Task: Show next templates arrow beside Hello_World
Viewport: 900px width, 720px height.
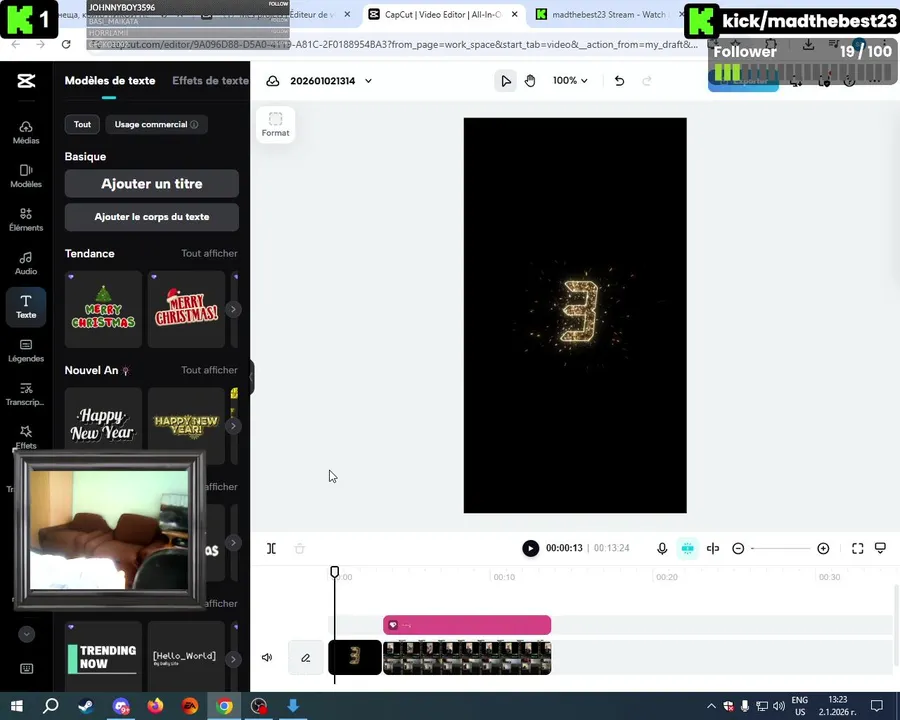Action: pyautogui.click(x=233, y=659)
